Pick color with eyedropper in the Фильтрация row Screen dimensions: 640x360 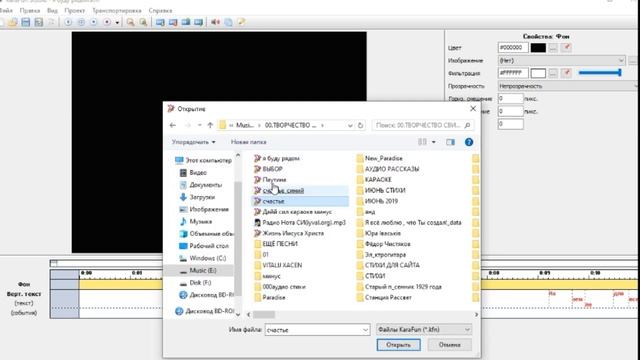point(566,73)
